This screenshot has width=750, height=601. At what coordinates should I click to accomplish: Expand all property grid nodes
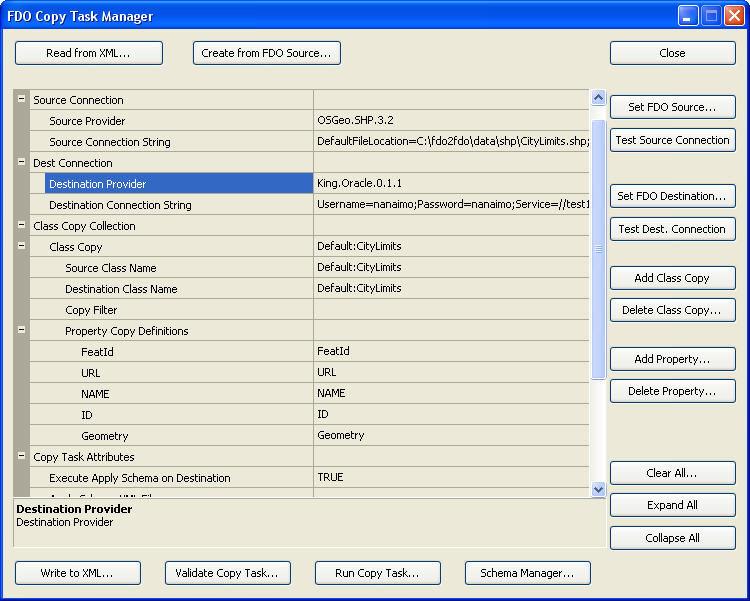pyautogui.click(x=672, y=505)
